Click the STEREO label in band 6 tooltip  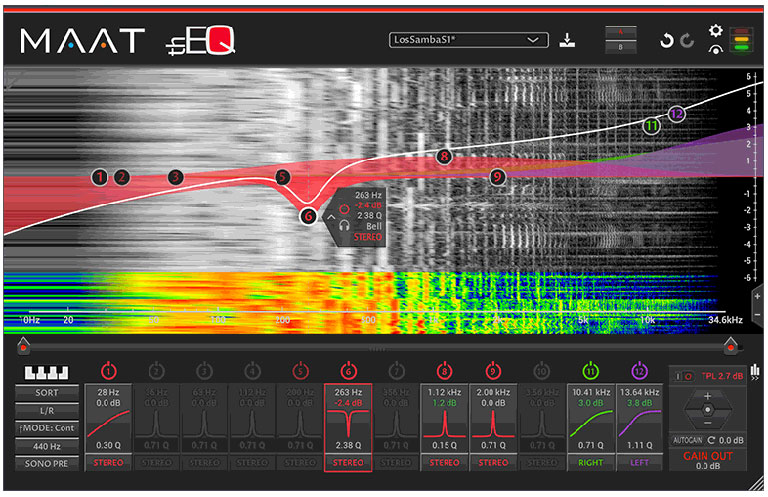click(368, 237)
